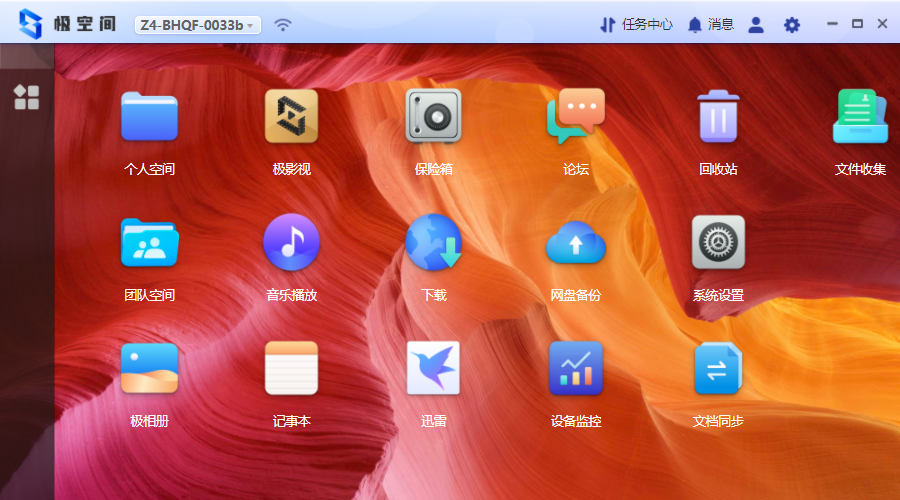Viewport: 900px width, 500px height.
Task: Expand the Z4-BHQF-0033b device dropdown
Action: (x=197, y=25)
